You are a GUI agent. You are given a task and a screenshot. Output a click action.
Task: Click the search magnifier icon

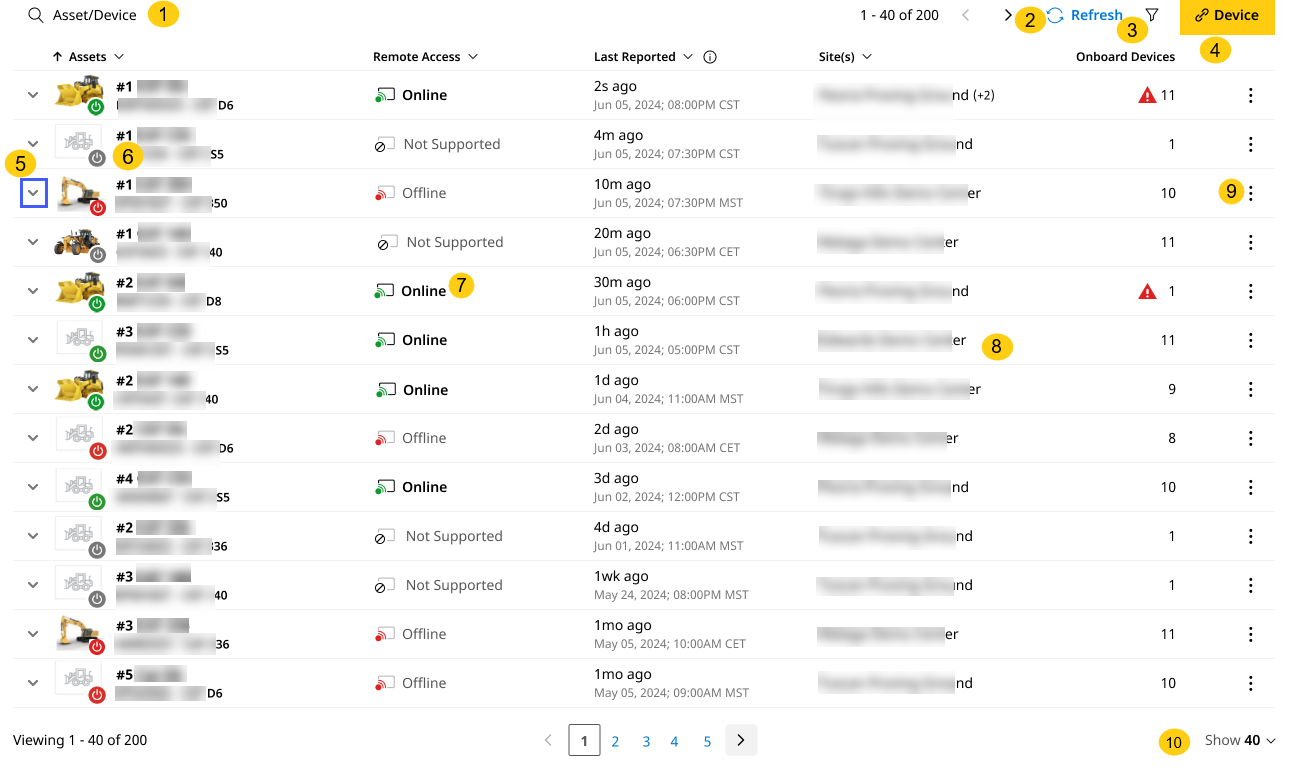click(x=36, y=16)
